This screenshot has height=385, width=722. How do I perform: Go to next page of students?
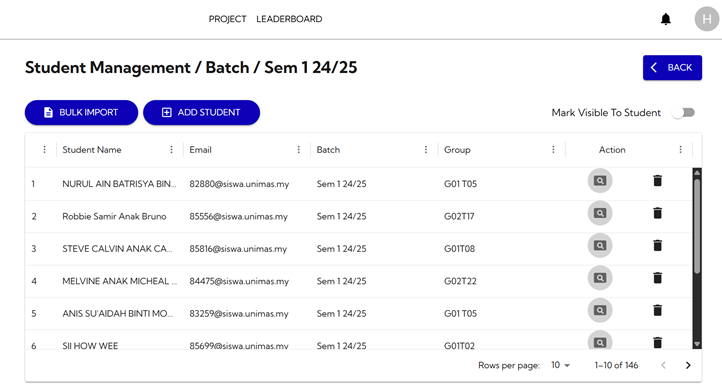click(688, 365)
